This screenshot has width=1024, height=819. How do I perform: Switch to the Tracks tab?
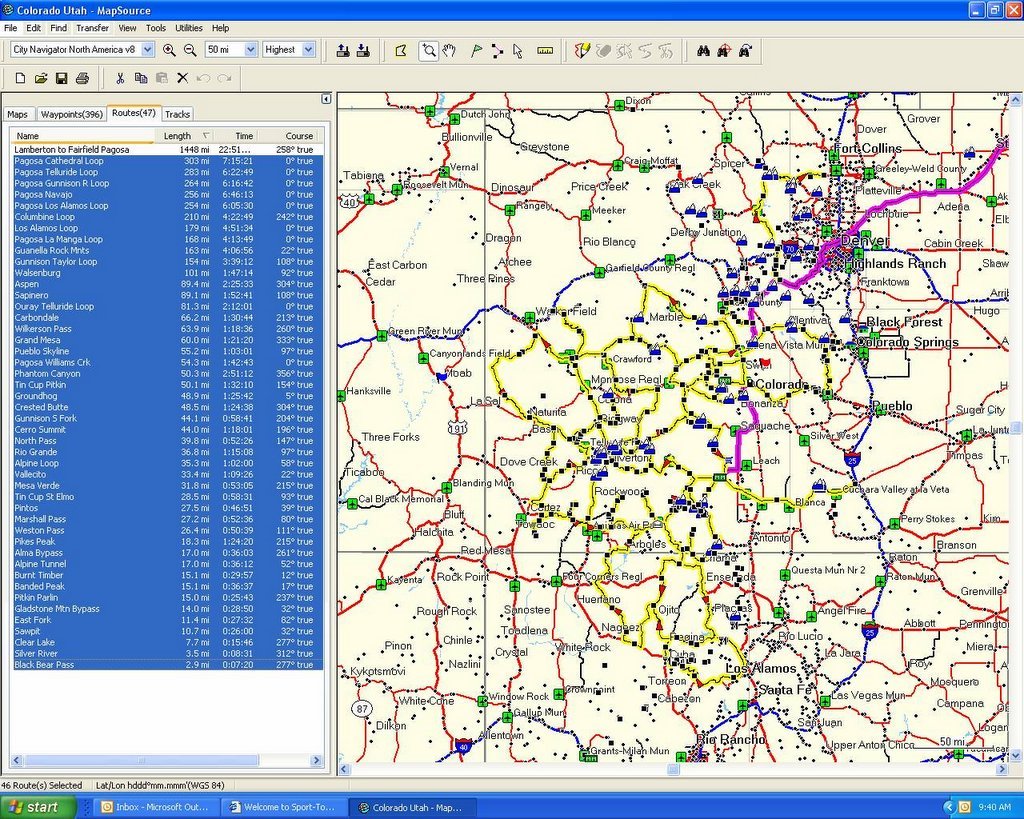tap(177, 114)
